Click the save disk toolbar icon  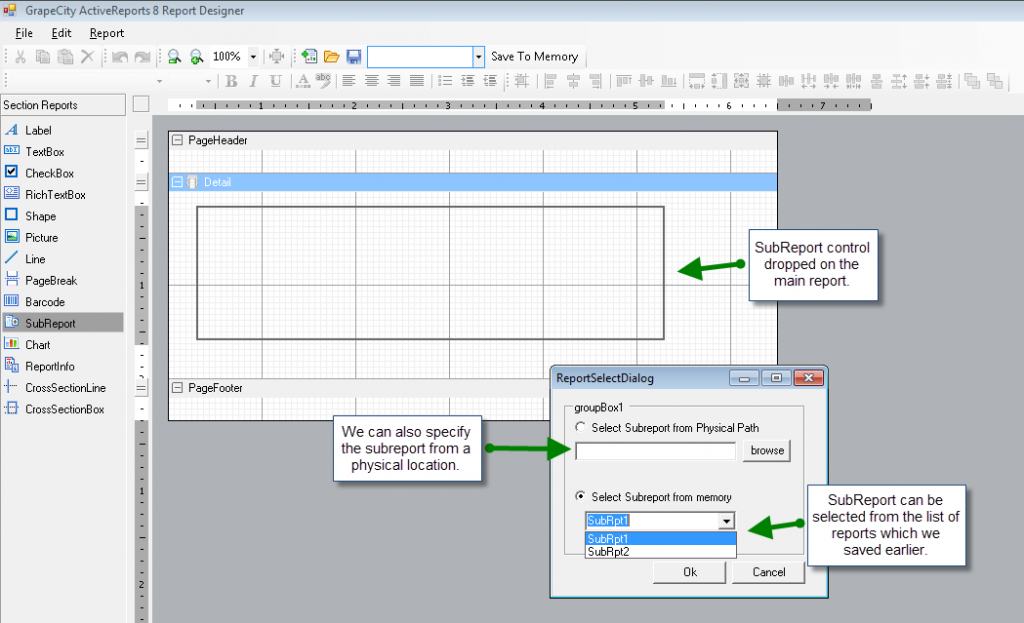coord(353,57)
